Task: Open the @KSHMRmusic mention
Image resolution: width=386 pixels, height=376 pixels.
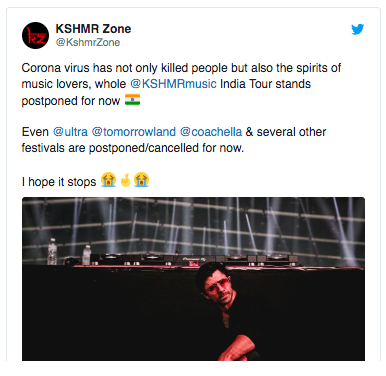Action: 173,84
